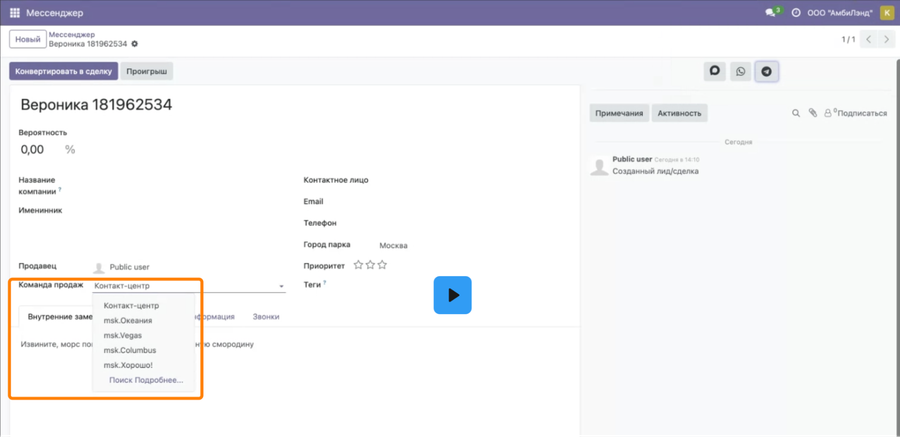900x437 pixels.
Task: Open the gear settings next to record name
Action: 134,44
